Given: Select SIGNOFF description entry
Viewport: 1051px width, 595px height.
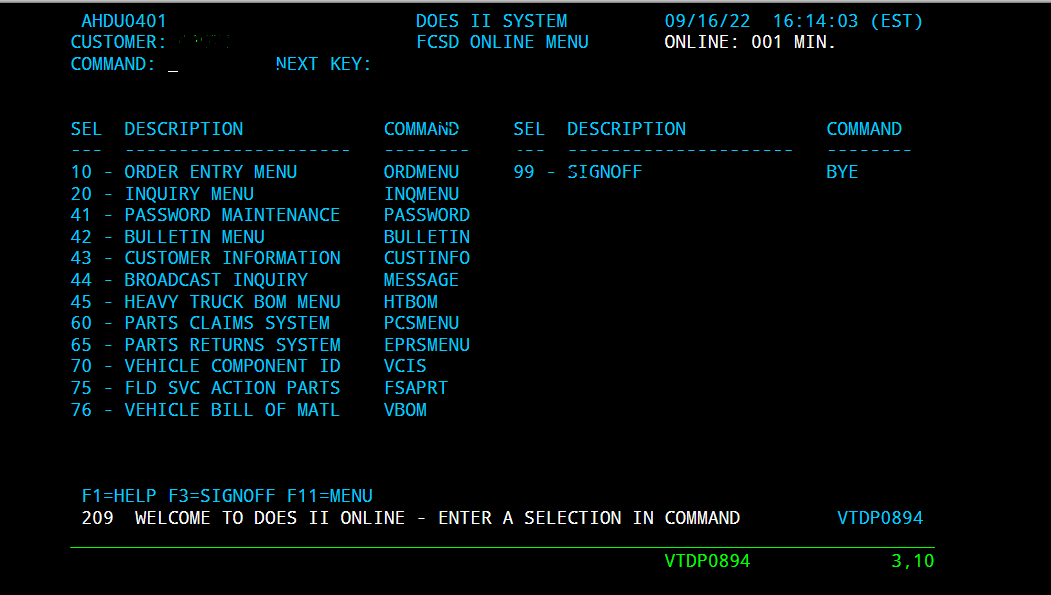Looking at the screenshot, I should tap(605, 172).
